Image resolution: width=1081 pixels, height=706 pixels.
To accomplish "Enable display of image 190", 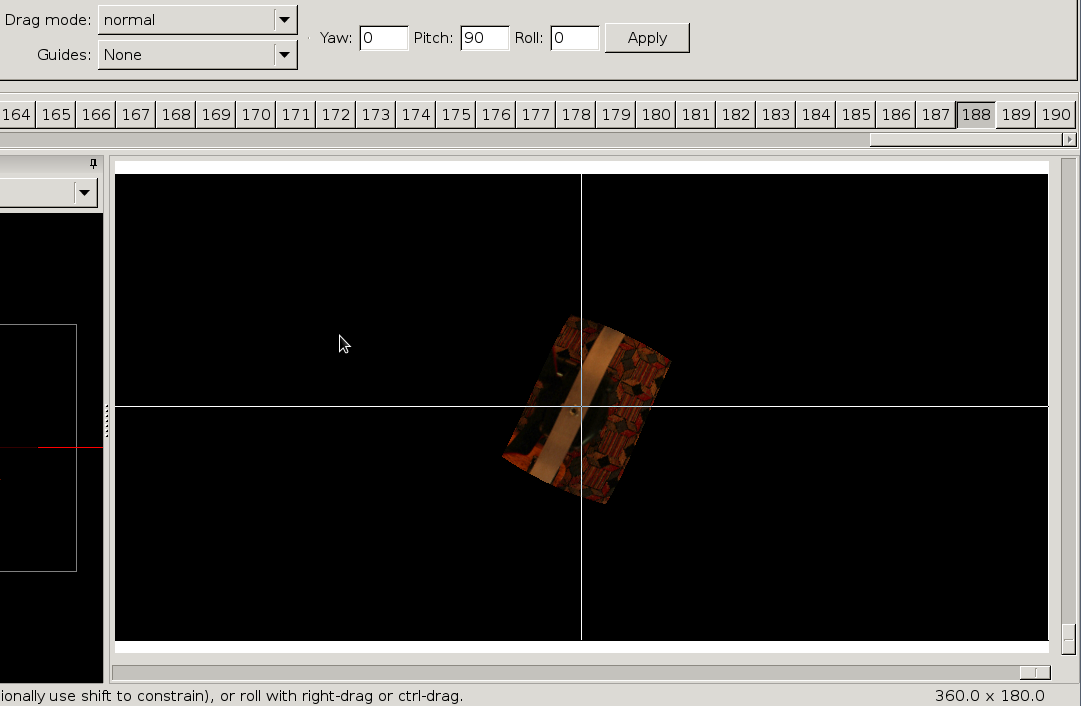I will tap(1055, 114).
